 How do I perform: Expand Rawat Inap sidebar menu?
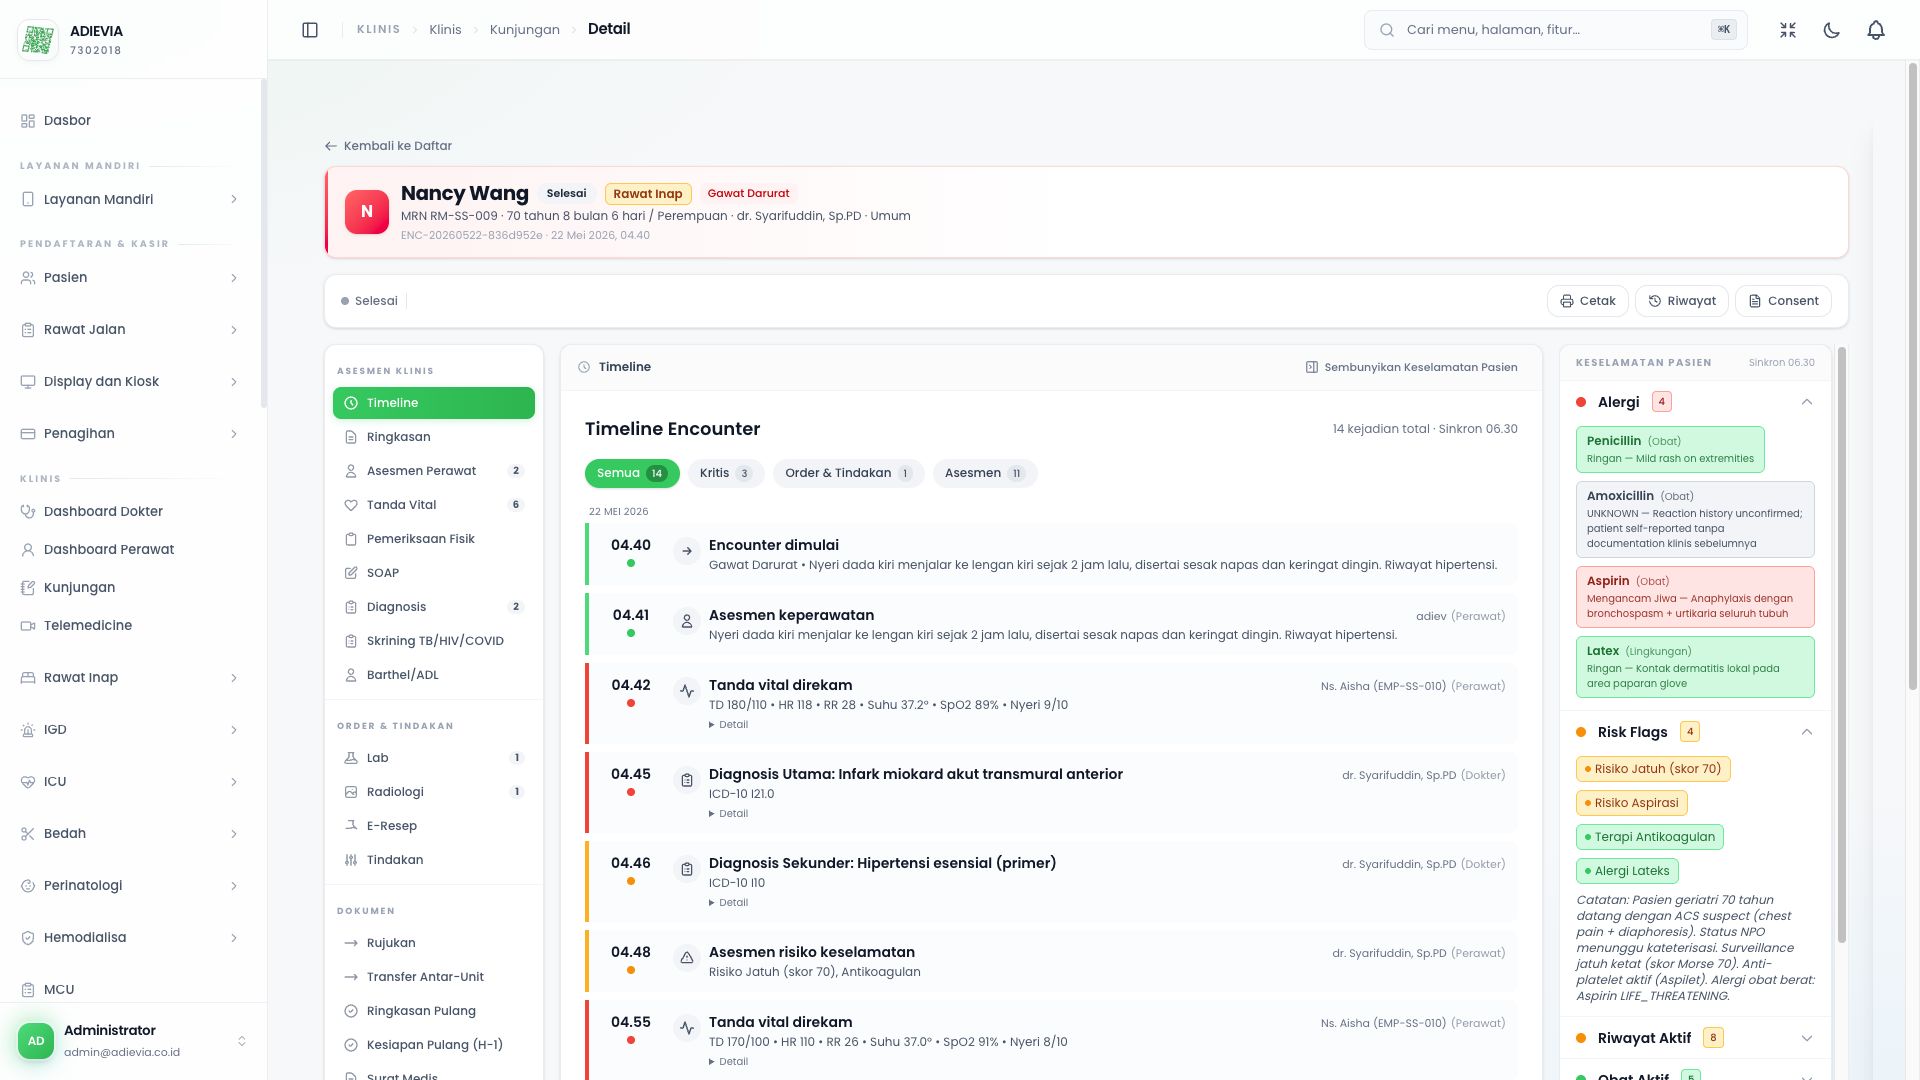(132, 677)
